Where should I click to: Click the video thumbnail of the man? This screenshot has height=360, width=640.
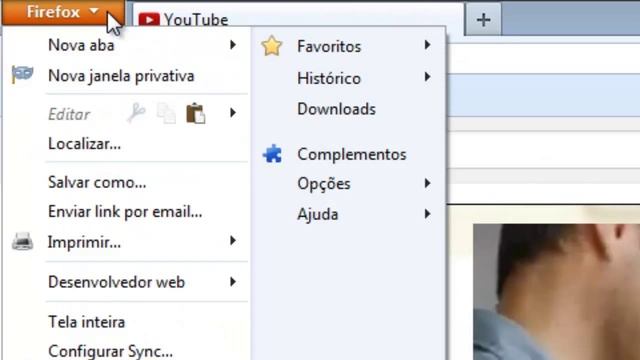(556, 292)
